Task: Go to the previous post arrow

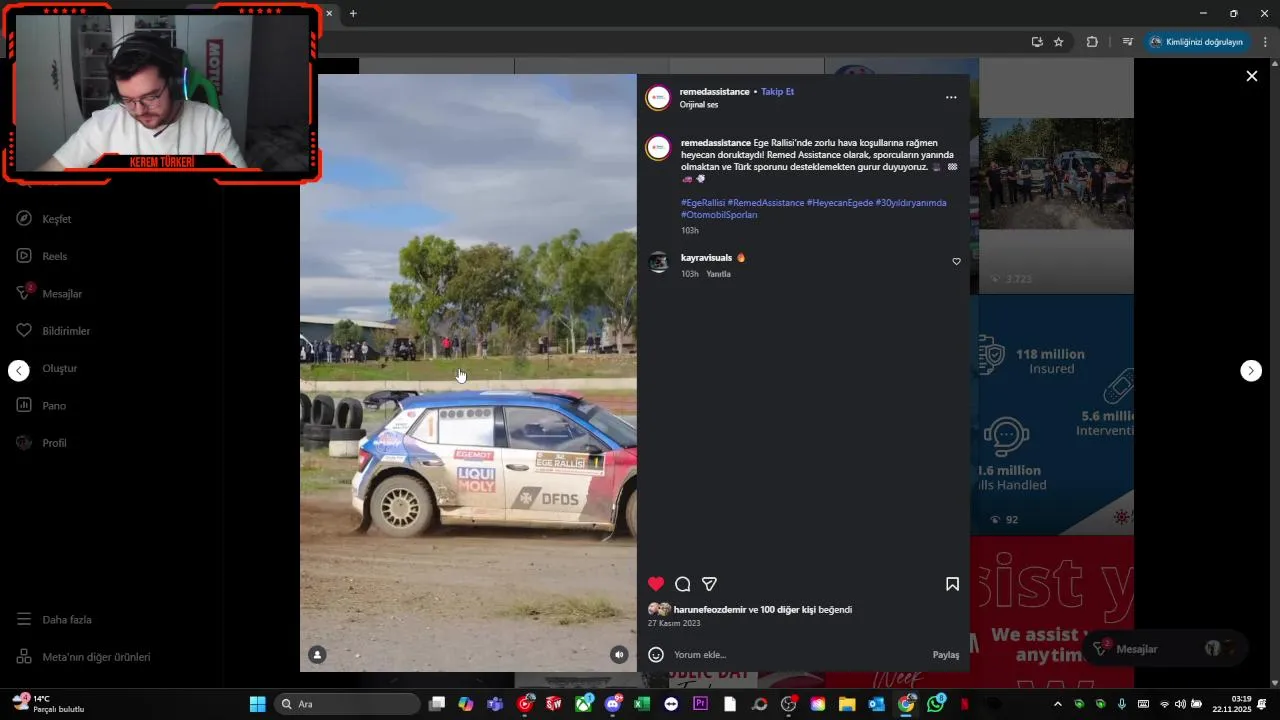Action: point(19,371)
